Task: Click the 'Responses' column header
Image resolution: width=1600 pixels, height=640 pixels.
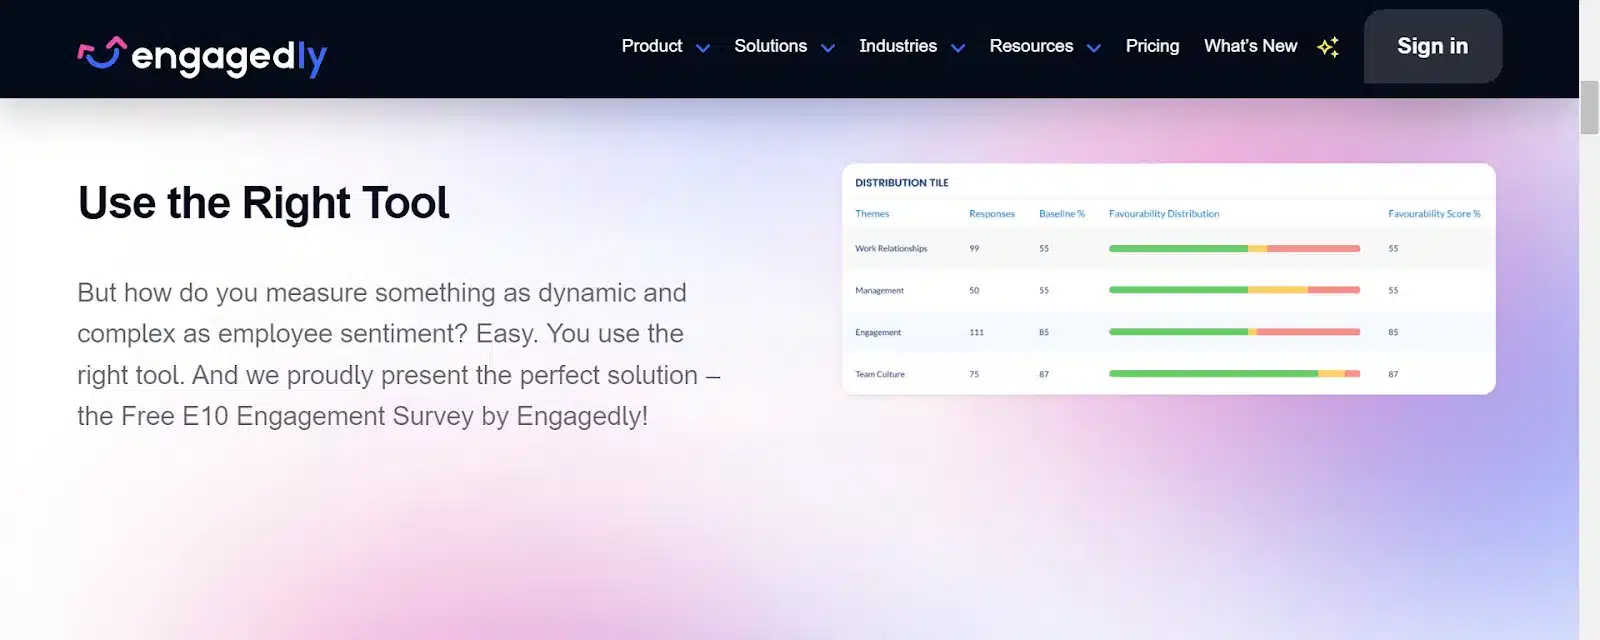Action: tap(992, 214)
